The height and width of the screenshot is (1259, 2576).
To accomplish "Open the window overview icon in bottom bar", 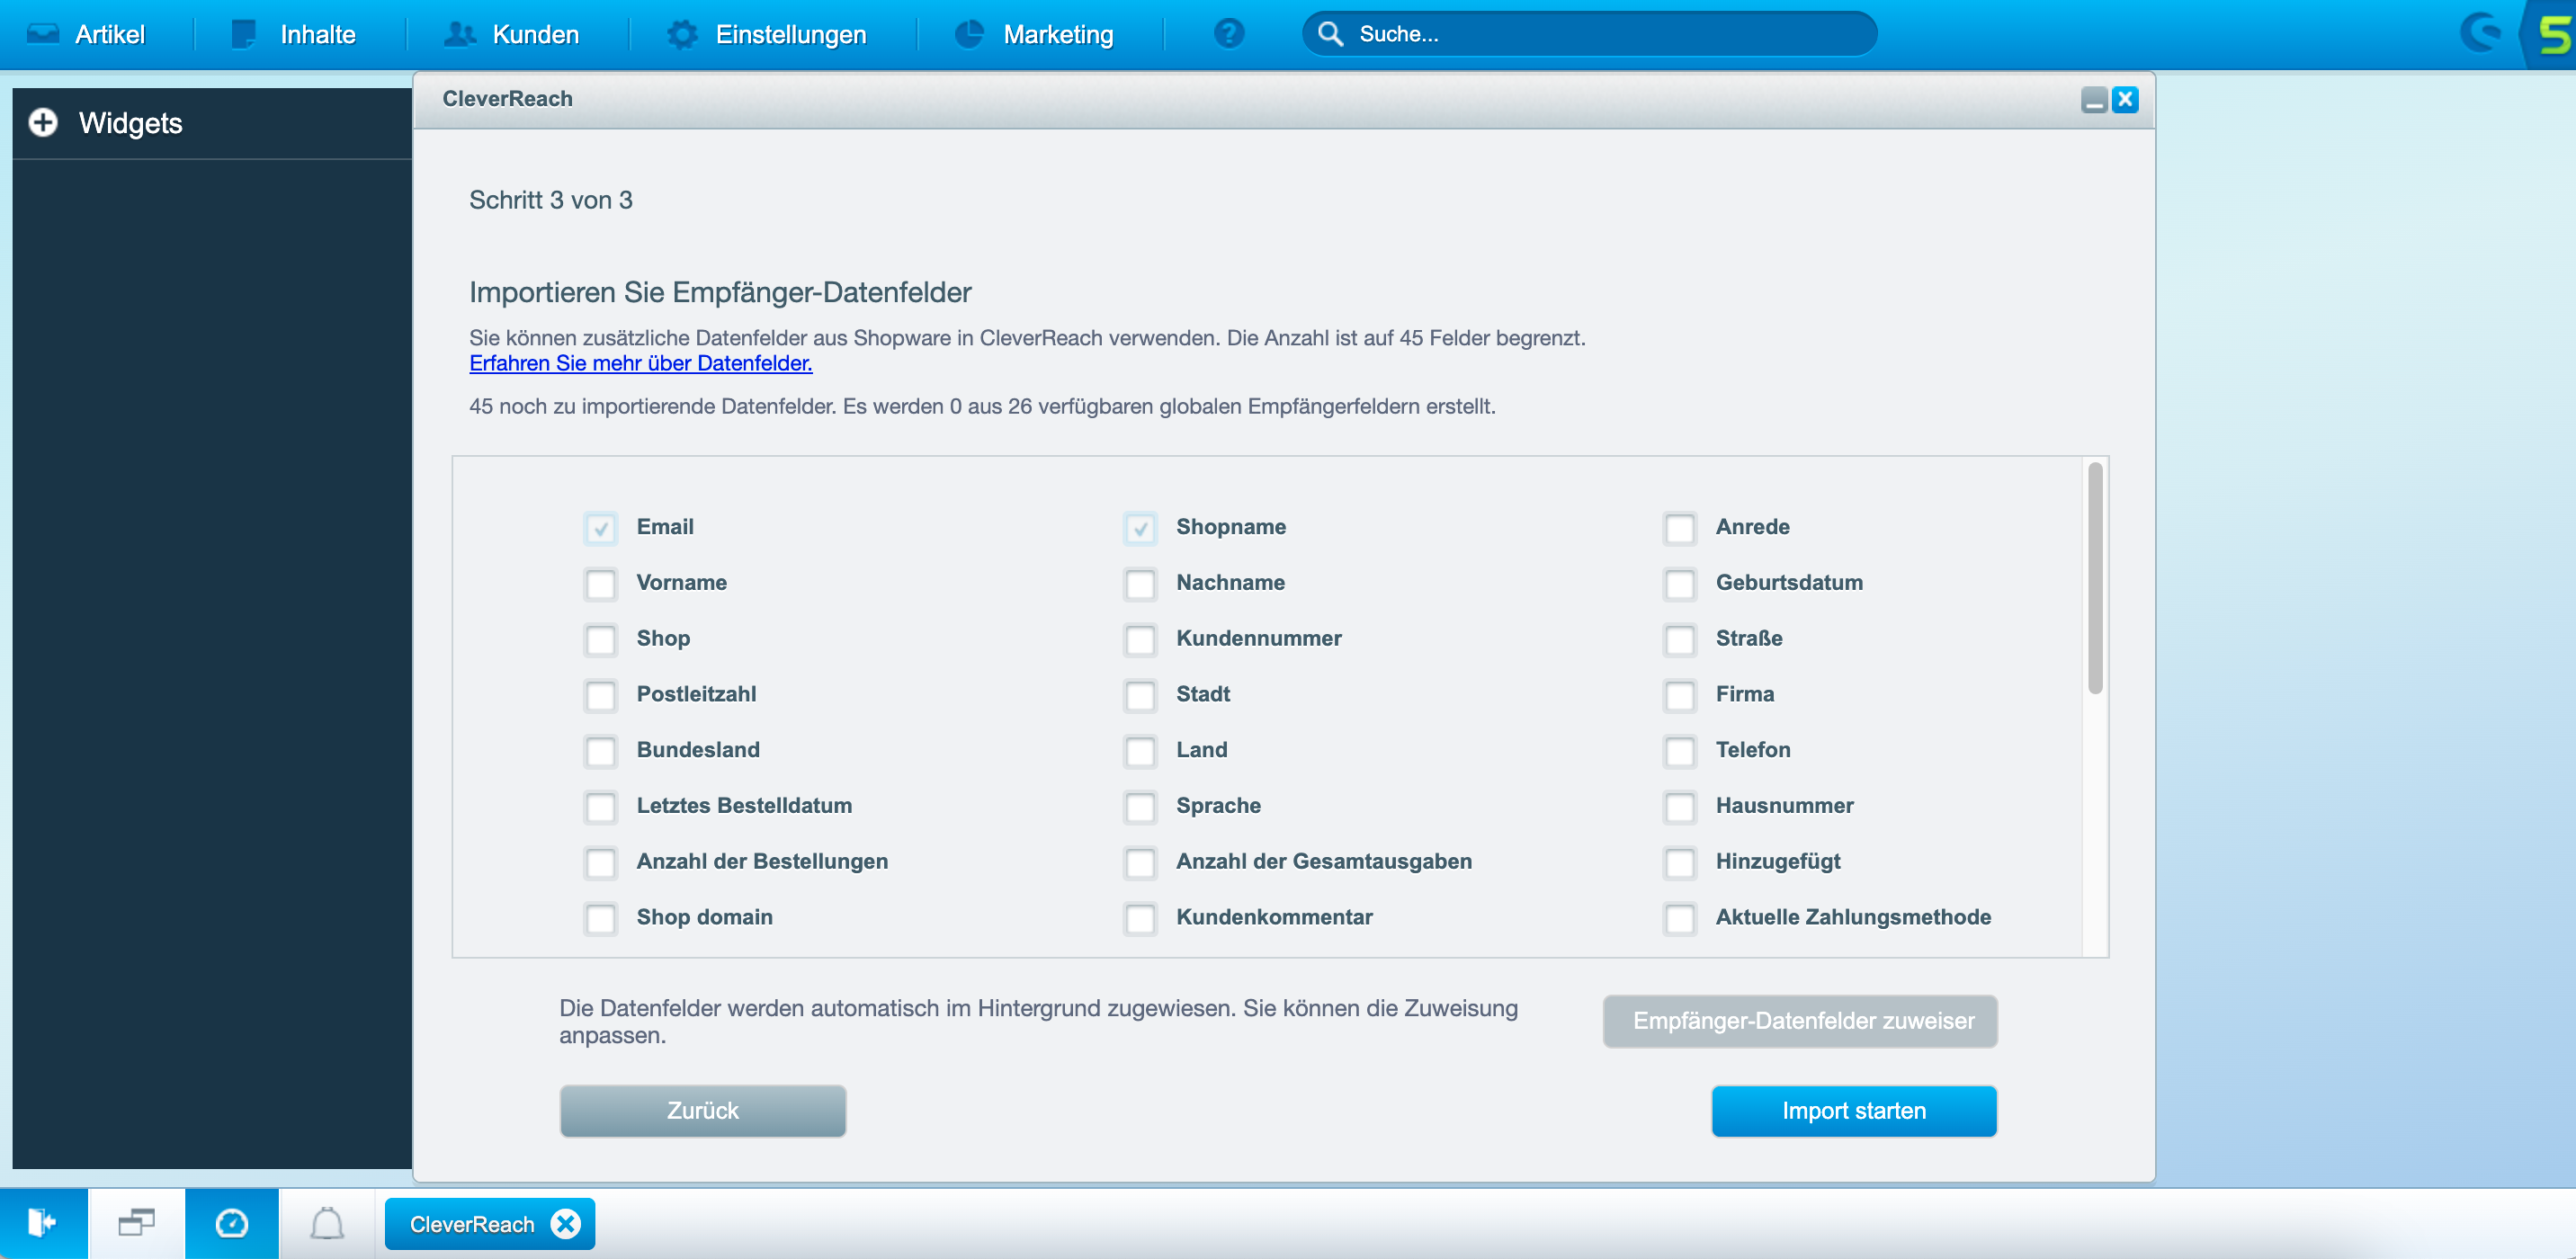I will [136, 1223].
